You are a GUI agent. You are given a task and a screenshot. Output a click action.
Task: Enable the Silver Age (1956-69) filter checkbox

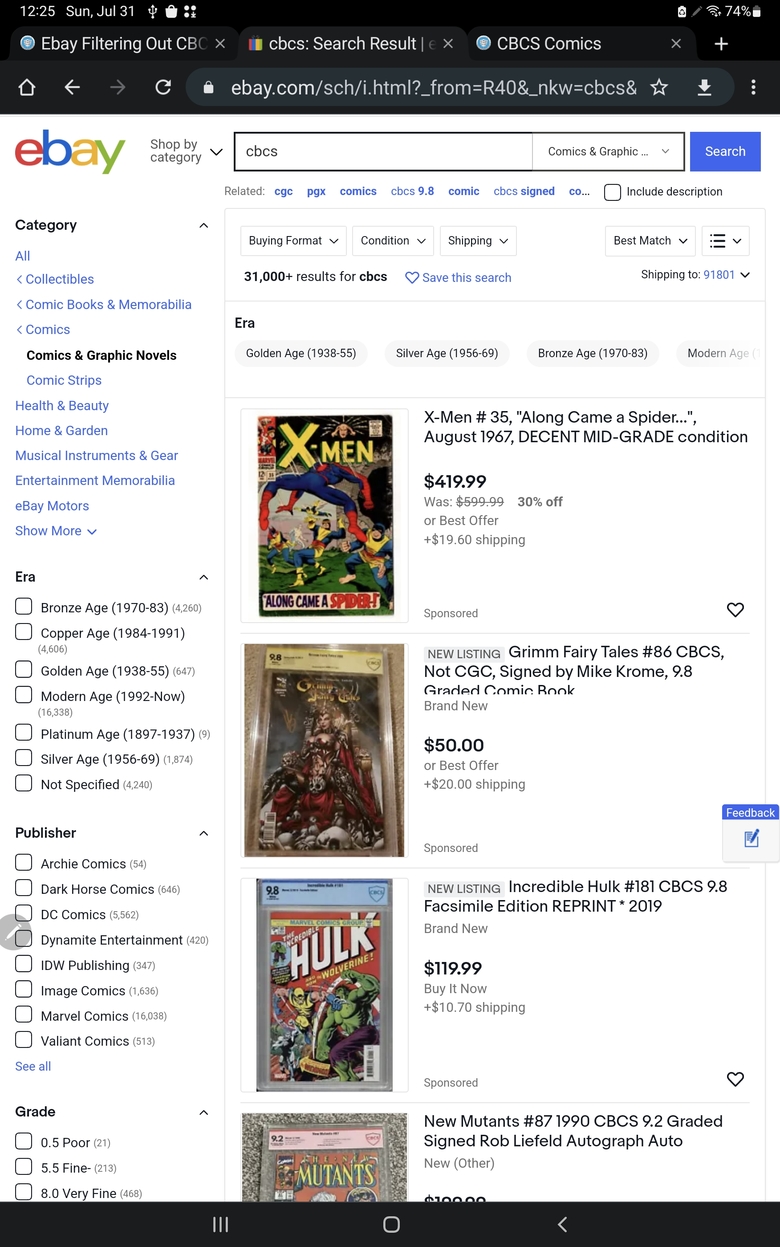pyautogui.click(x=24, y=759)
